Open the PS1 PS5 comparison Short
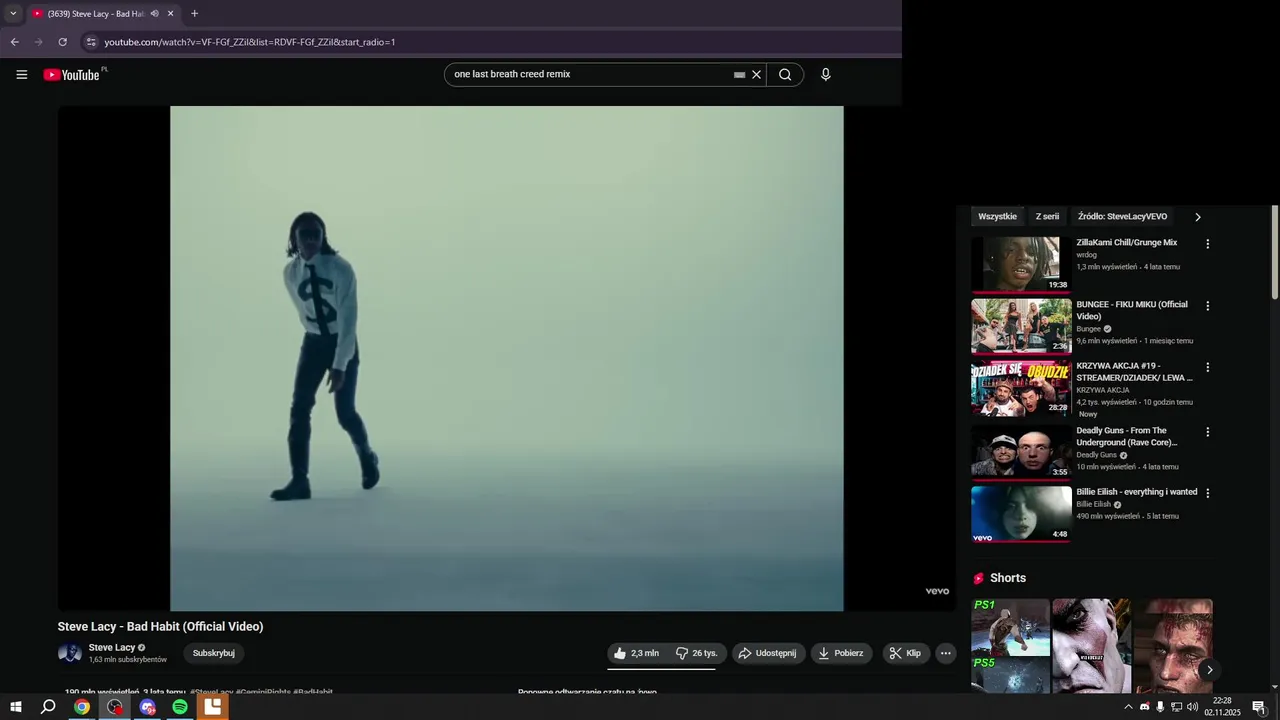Viewport: 1280px width, 720px height. (x=1010, y=646)
